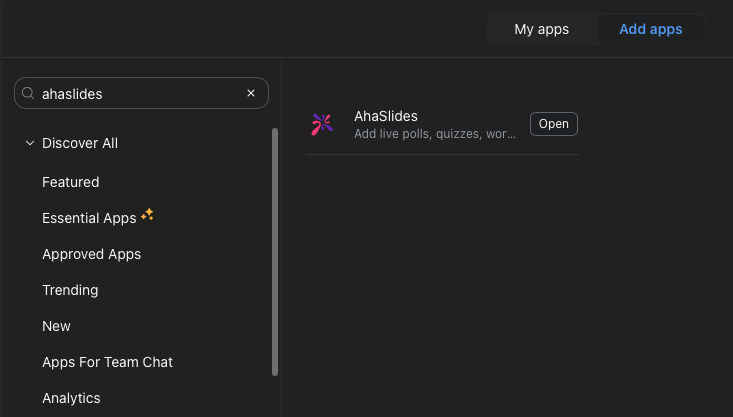Browse the New apps category
The image size is (733, 417).
[x=56, y=326]
